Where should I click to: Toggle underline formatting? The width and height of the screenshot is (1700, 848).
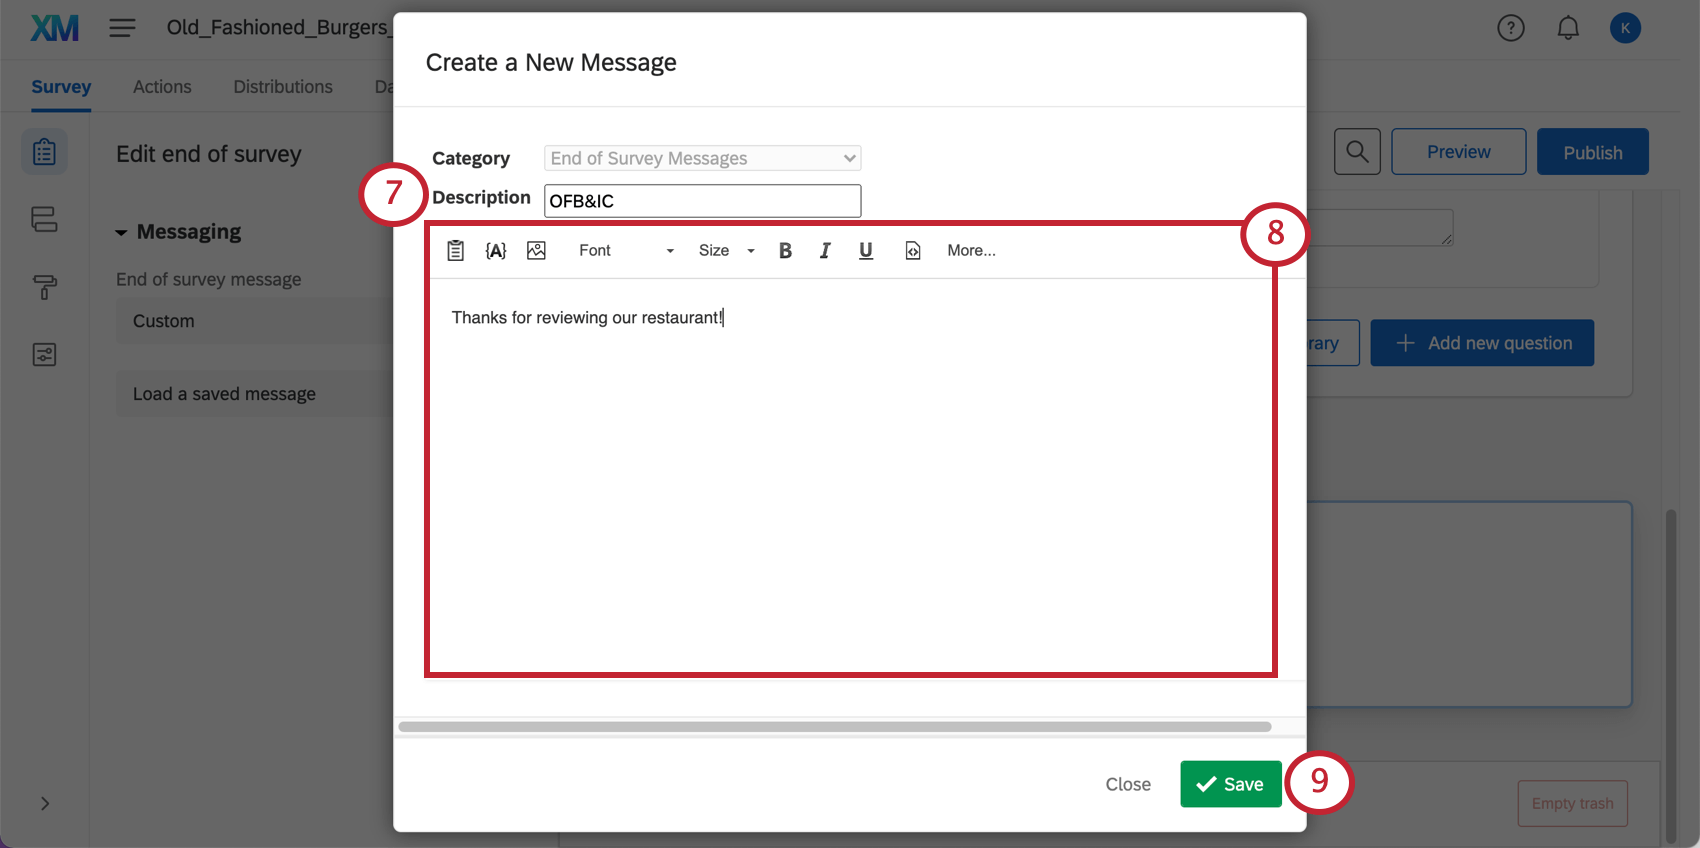coord(866,251)
